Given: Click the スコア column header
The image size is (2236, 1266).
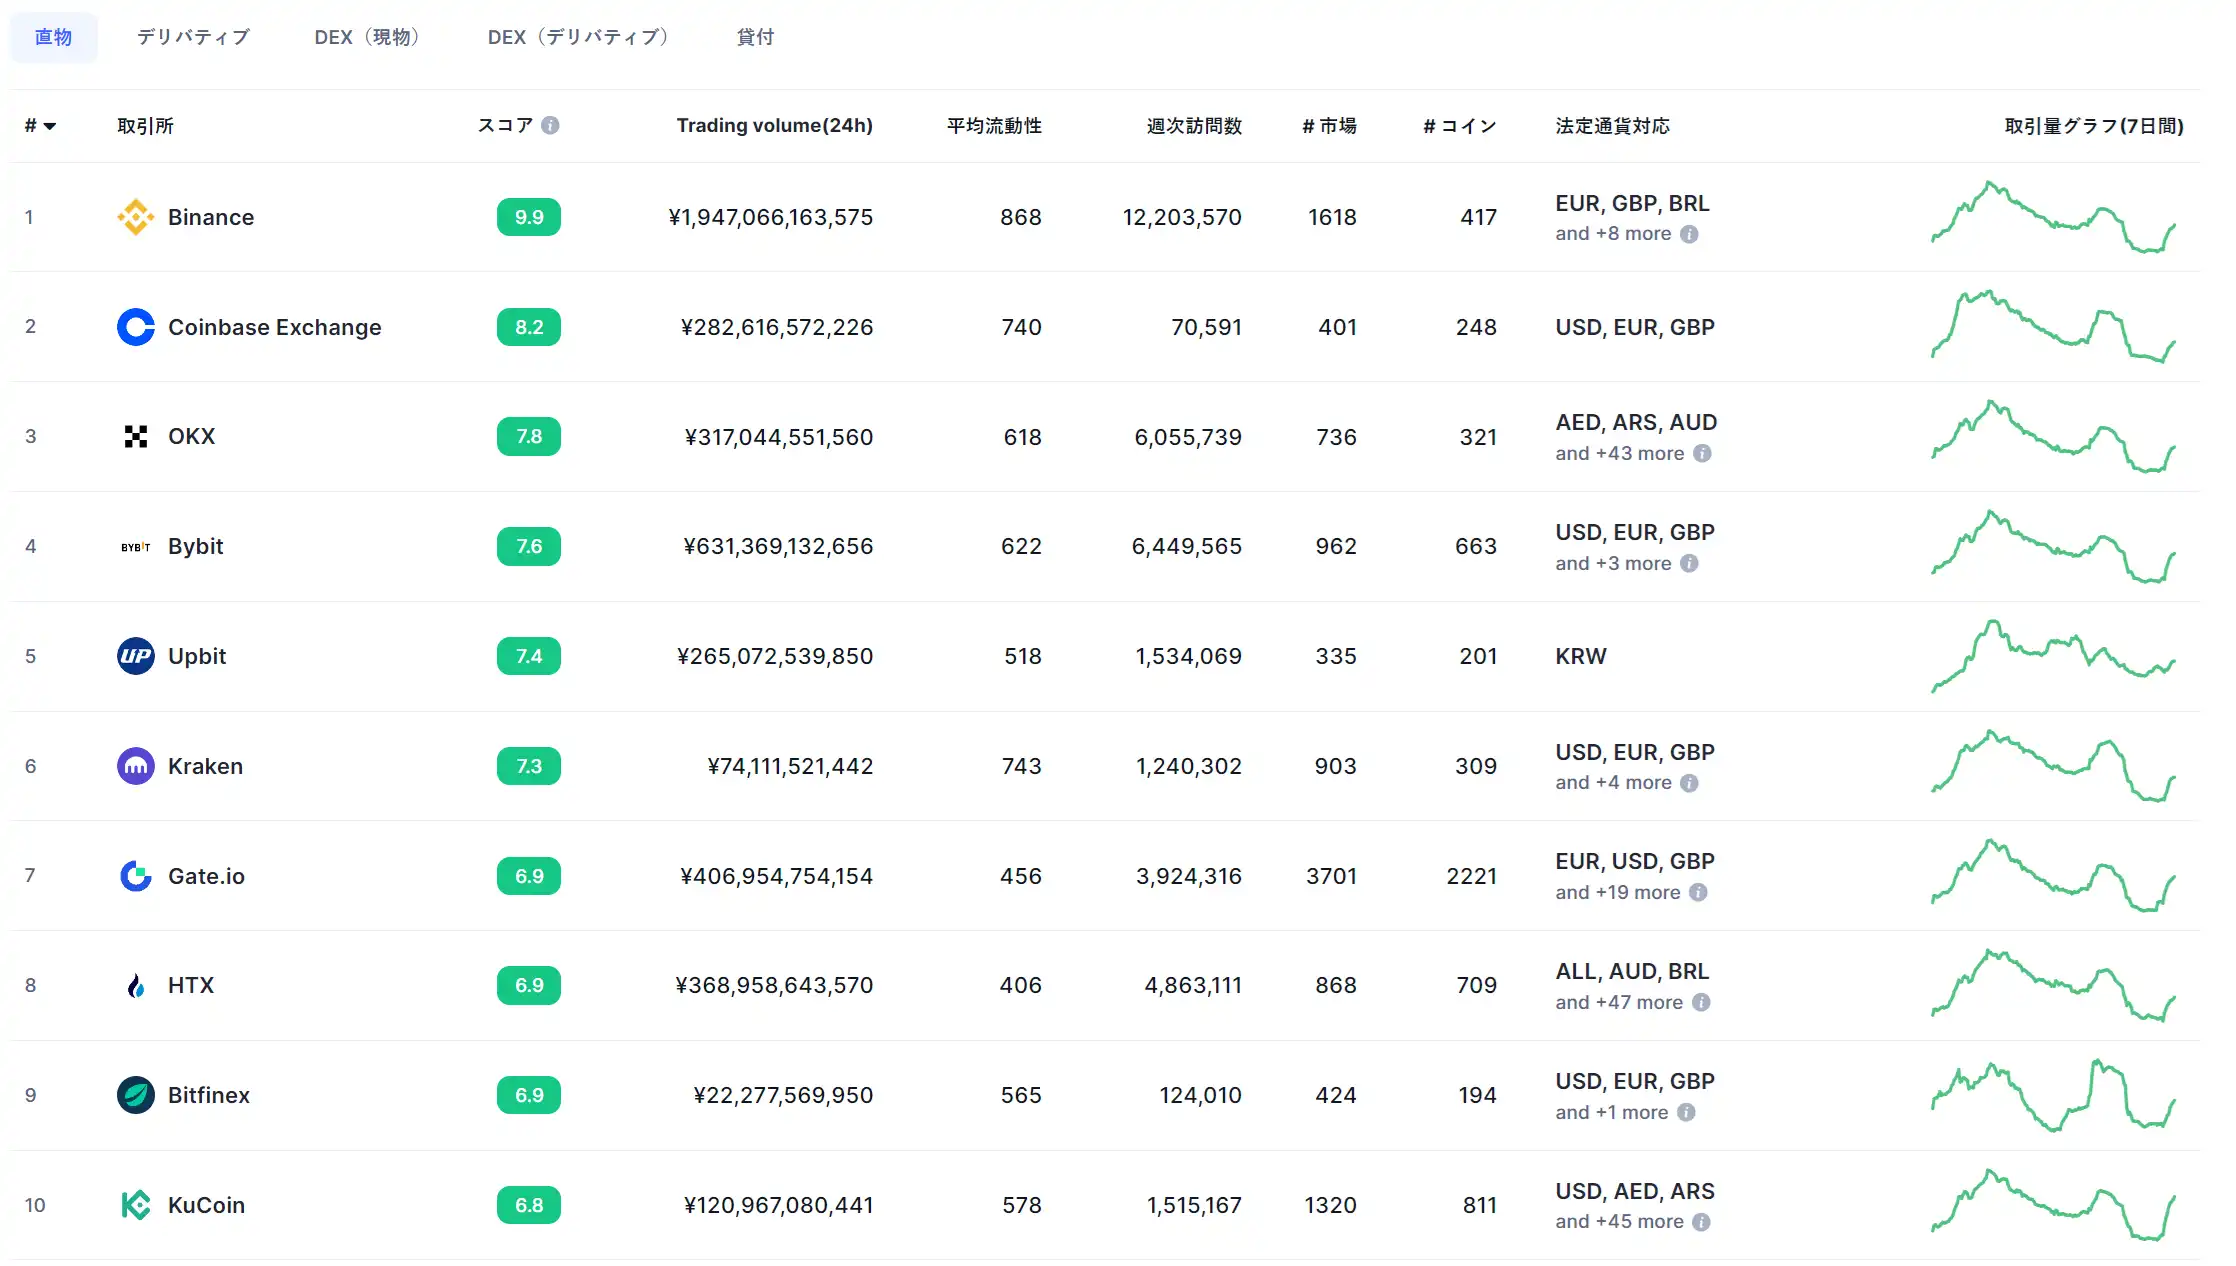Looking at the screenshot, I should pyautogui.click(x=505, y=125).
